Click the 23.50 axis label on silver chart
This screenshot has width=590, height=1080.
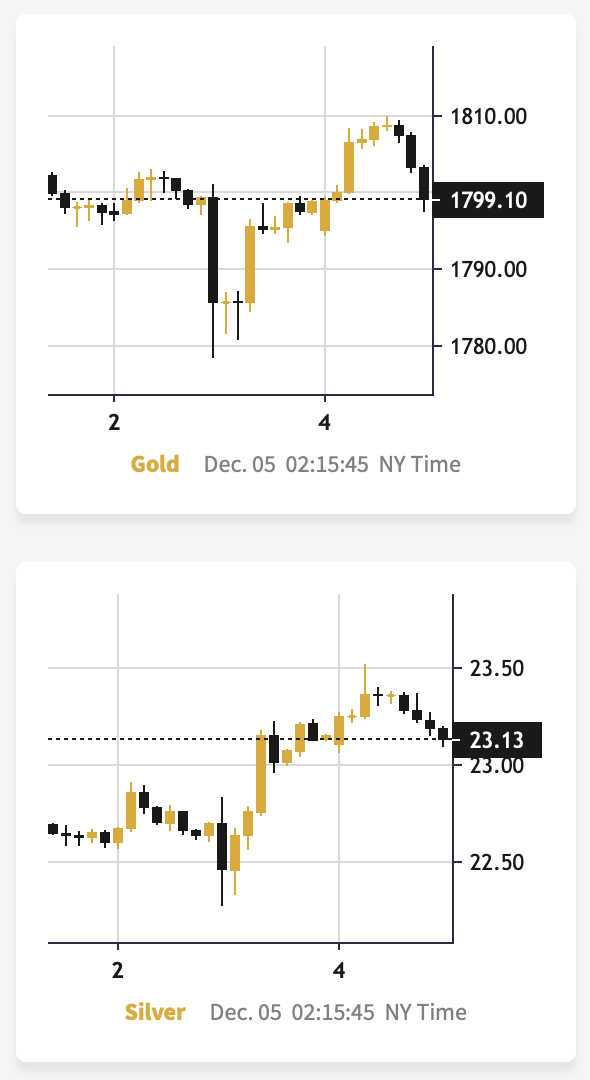[x=496, y=669]
